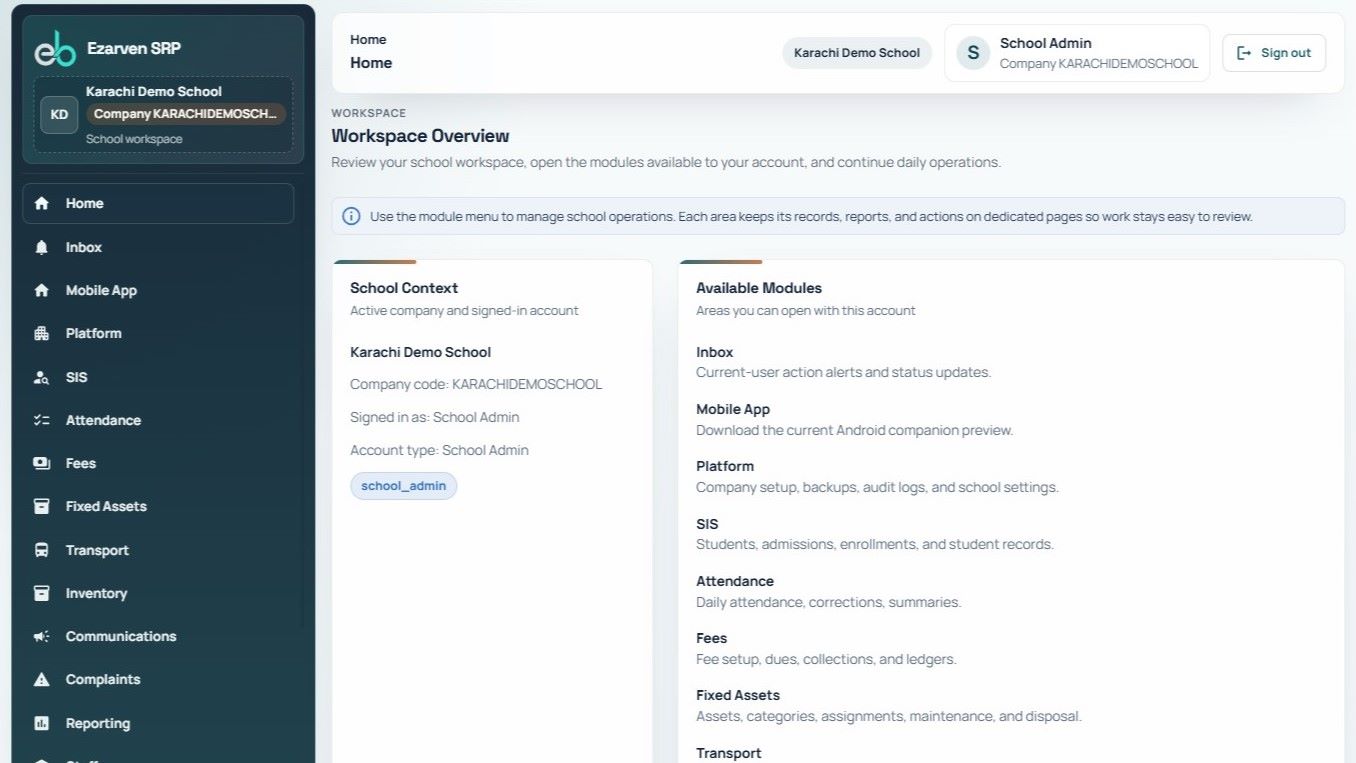Click 'Daily attendance, corrections, summaries' text

click(x=828, y=602)
